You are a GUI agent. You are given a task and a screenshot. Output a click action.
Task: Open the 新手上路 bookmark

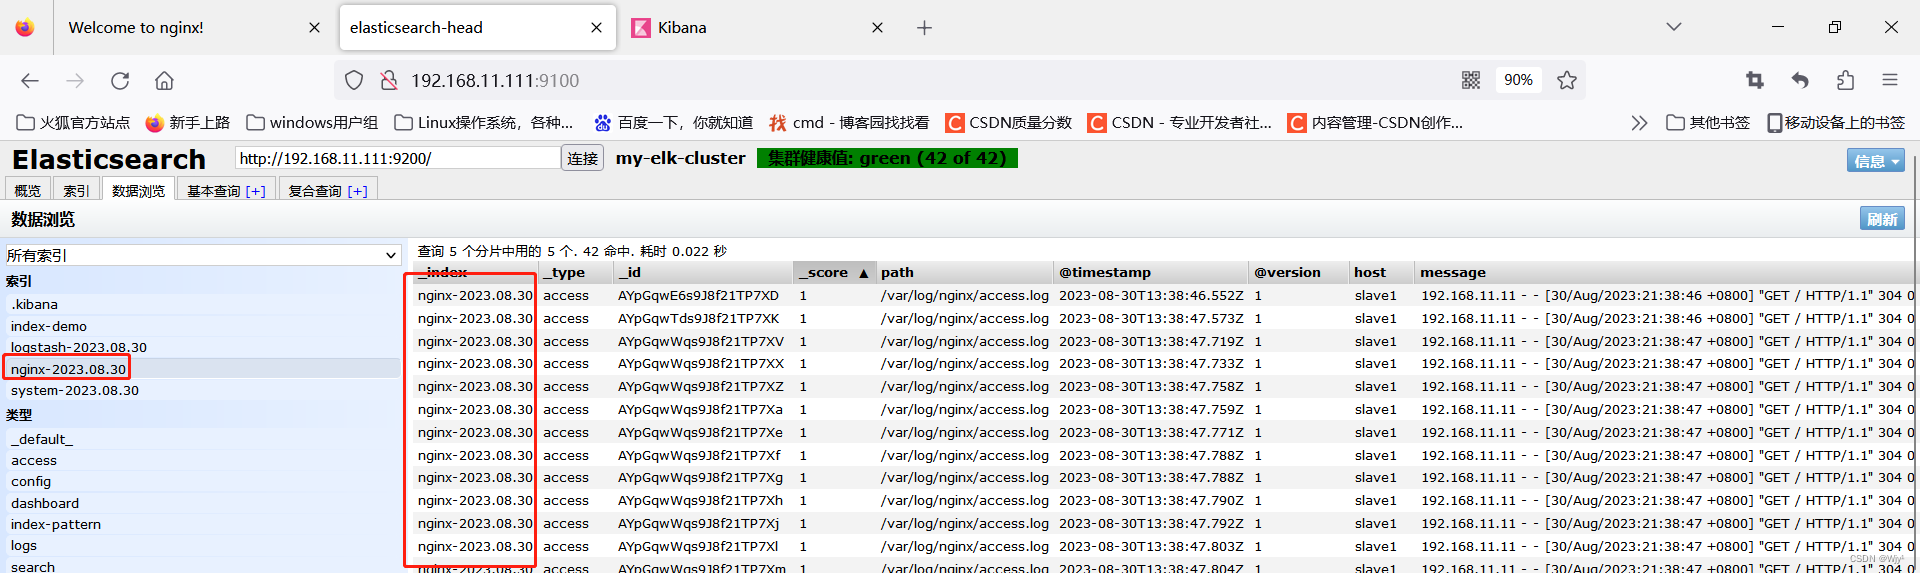pos(188,123)
